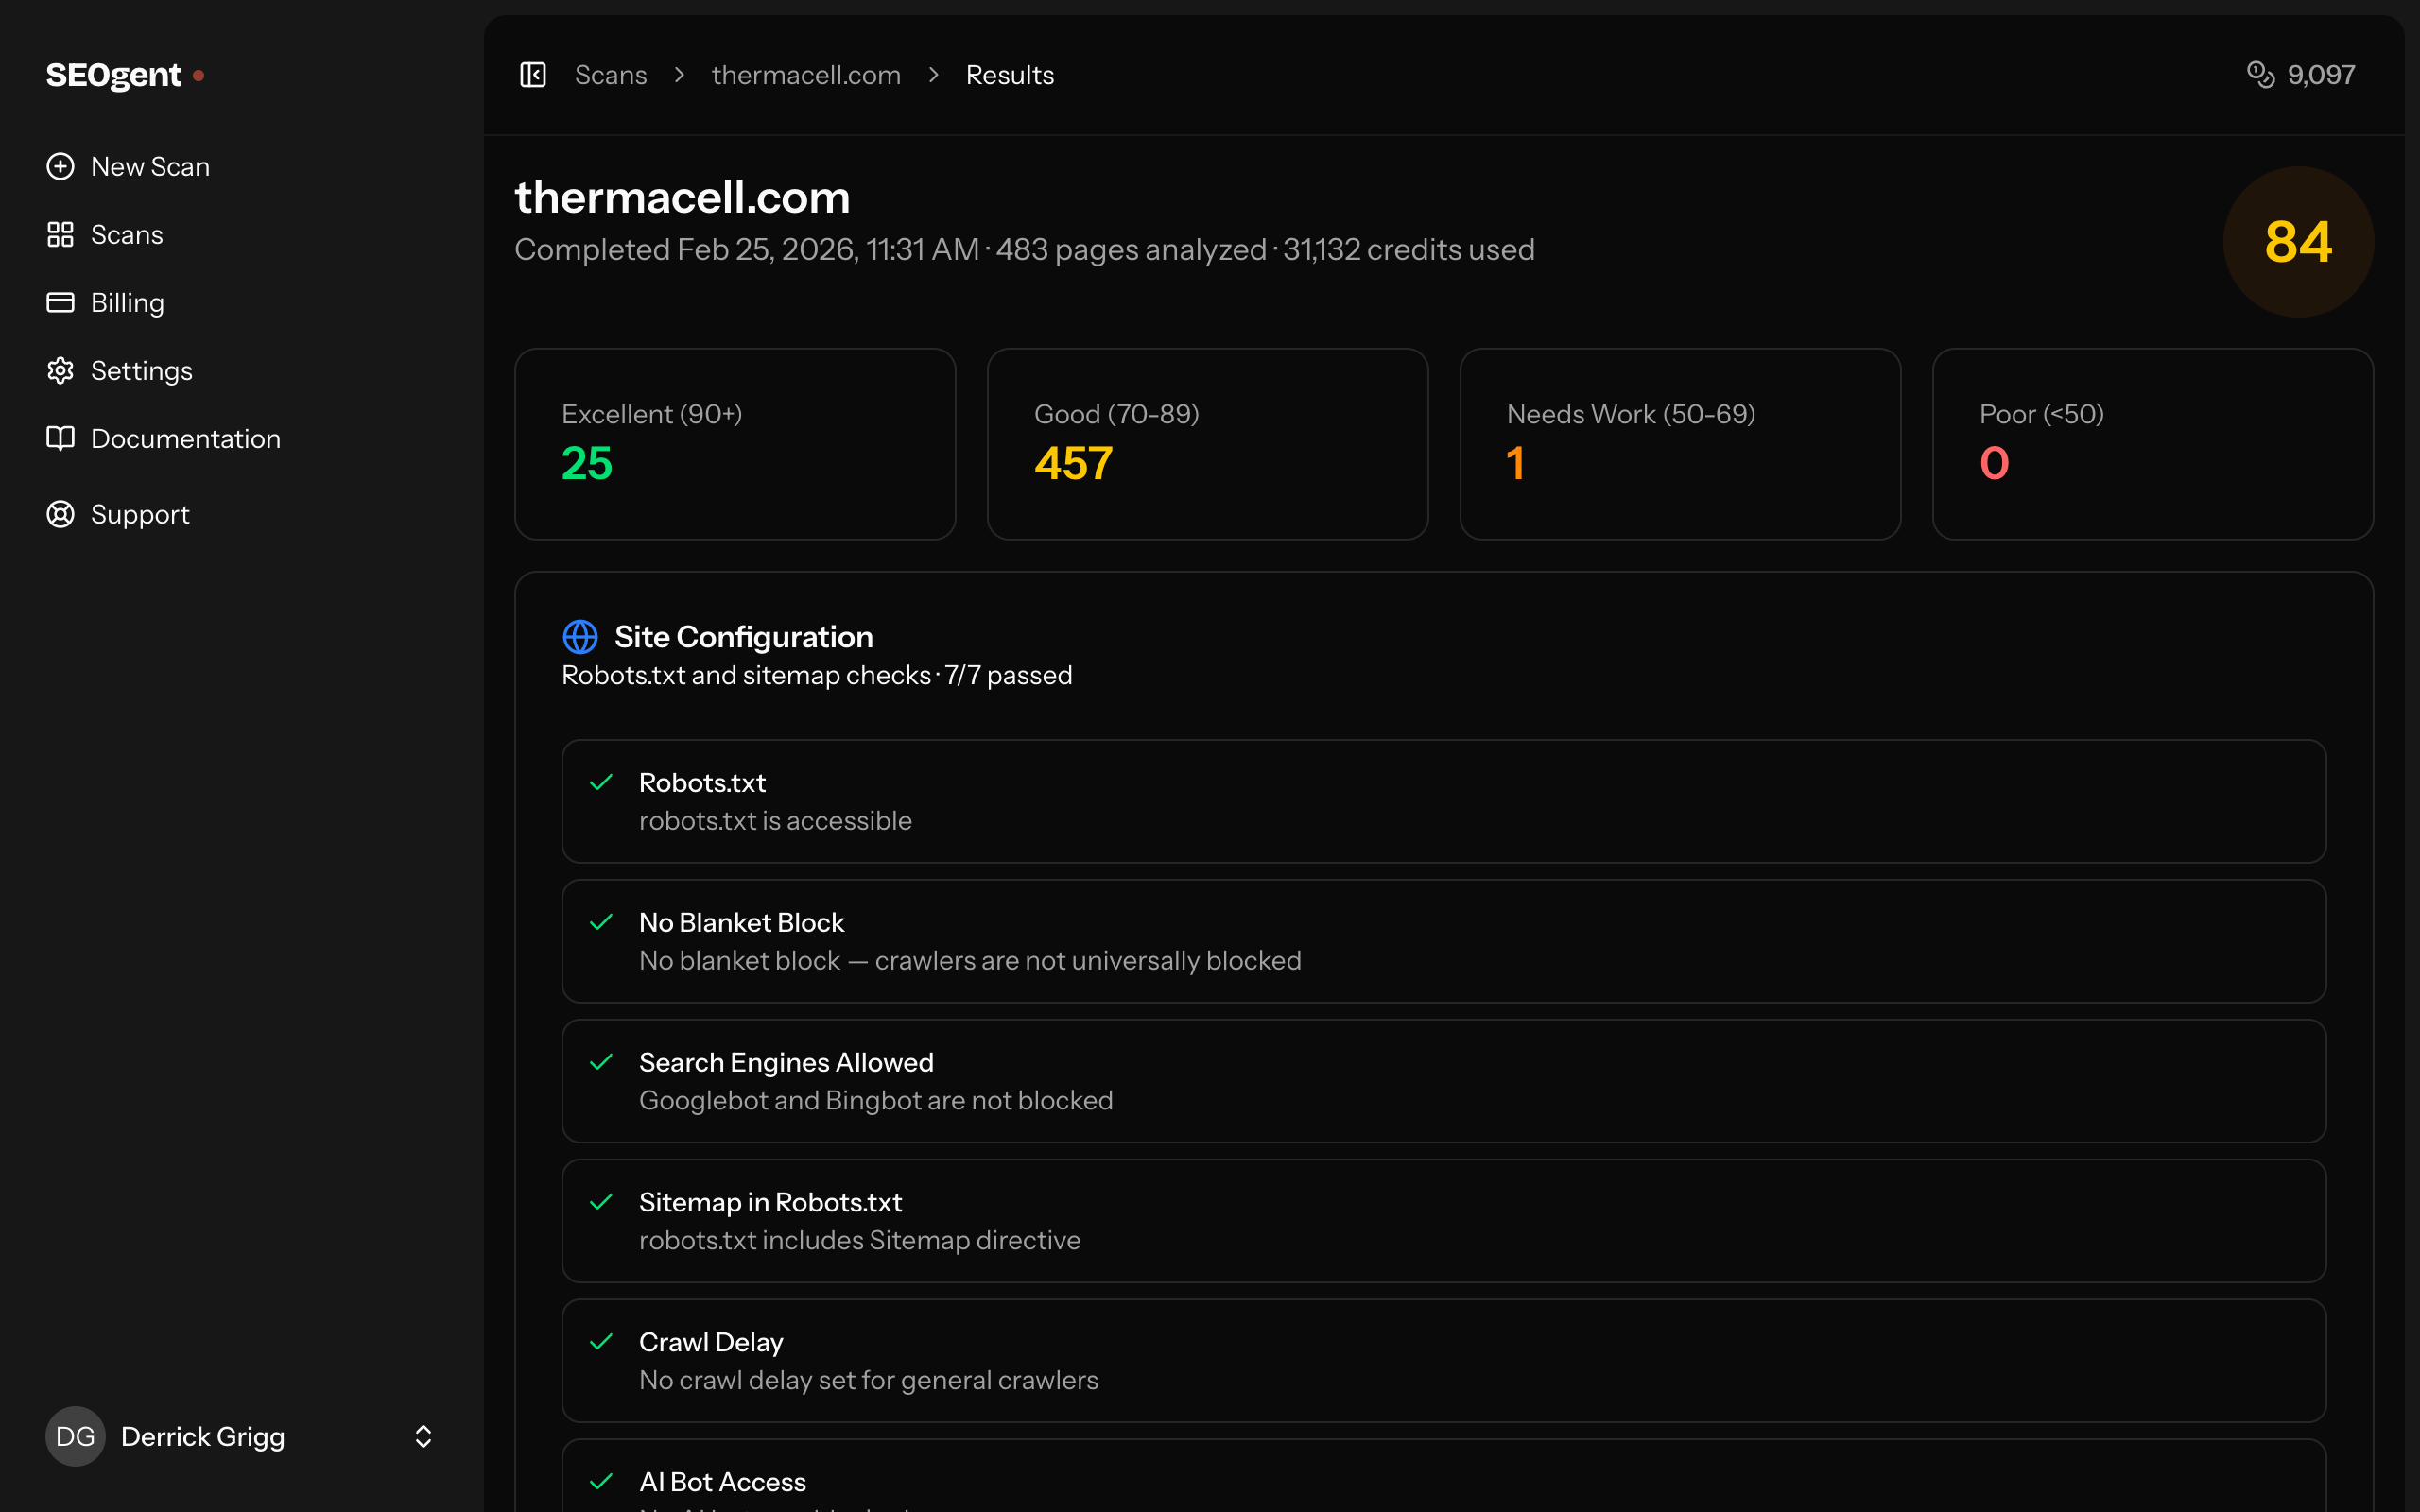Expand the Scans breadcrumb chevron
The height and width of the screenshot is (1512, 2420).
tap(679, 74)
